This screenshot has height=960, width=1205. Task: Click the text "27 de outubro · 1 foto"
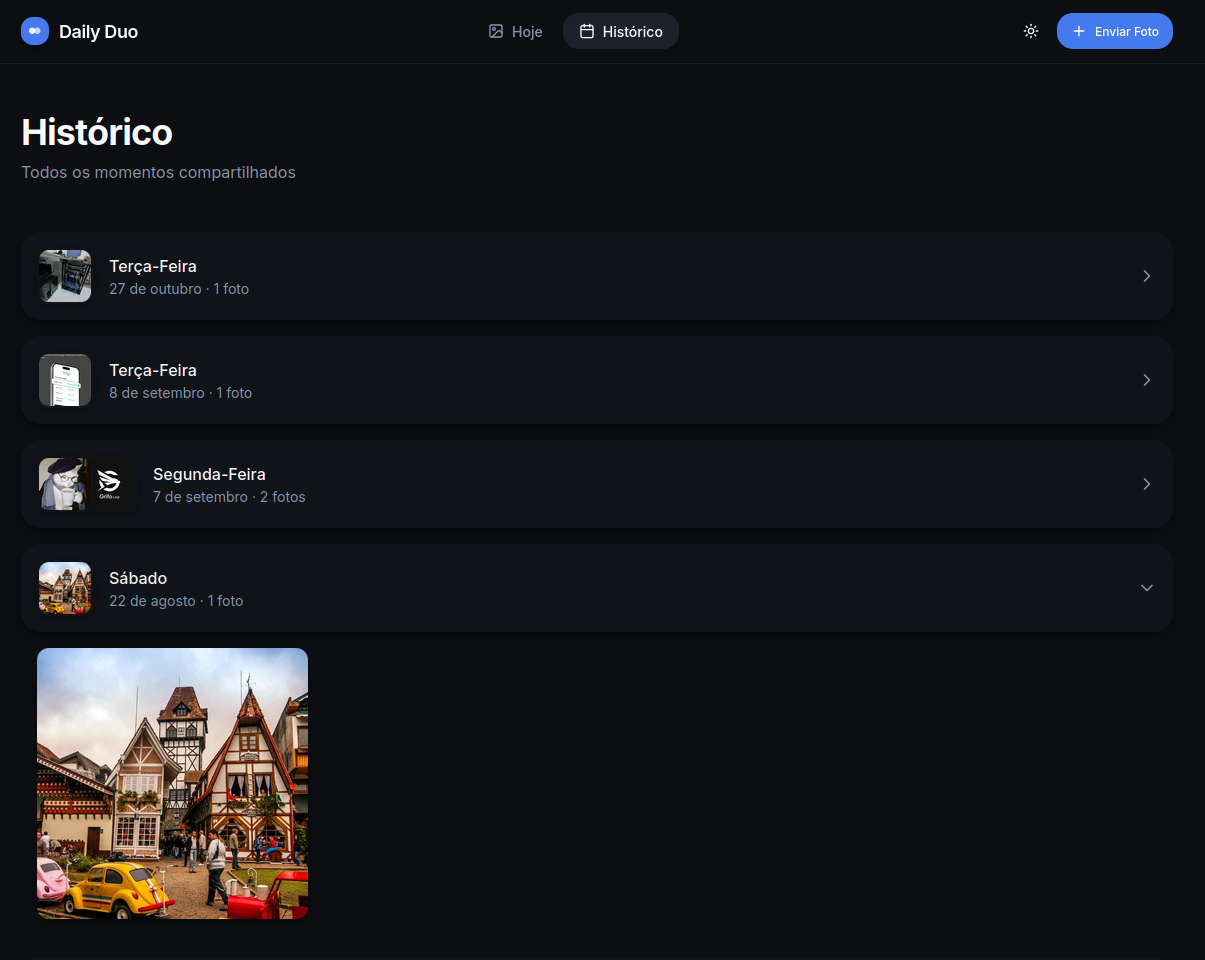click(x=179, y=289)
